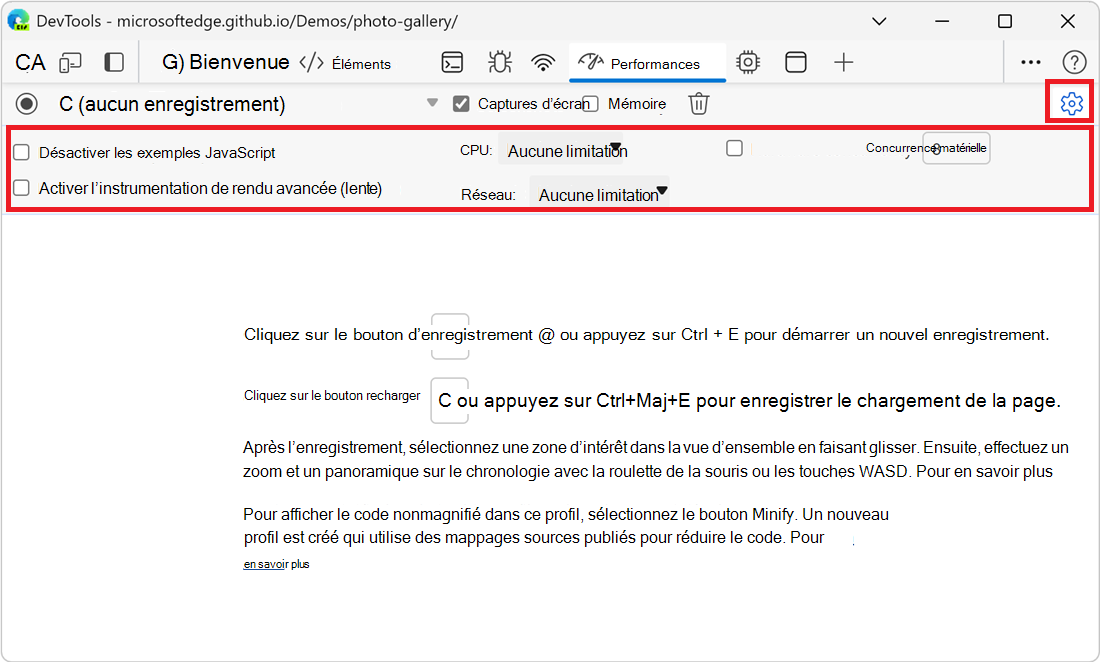The image size is (1100, 662).
Task: Select the Performances tab
Action: (x=647, y=61)
